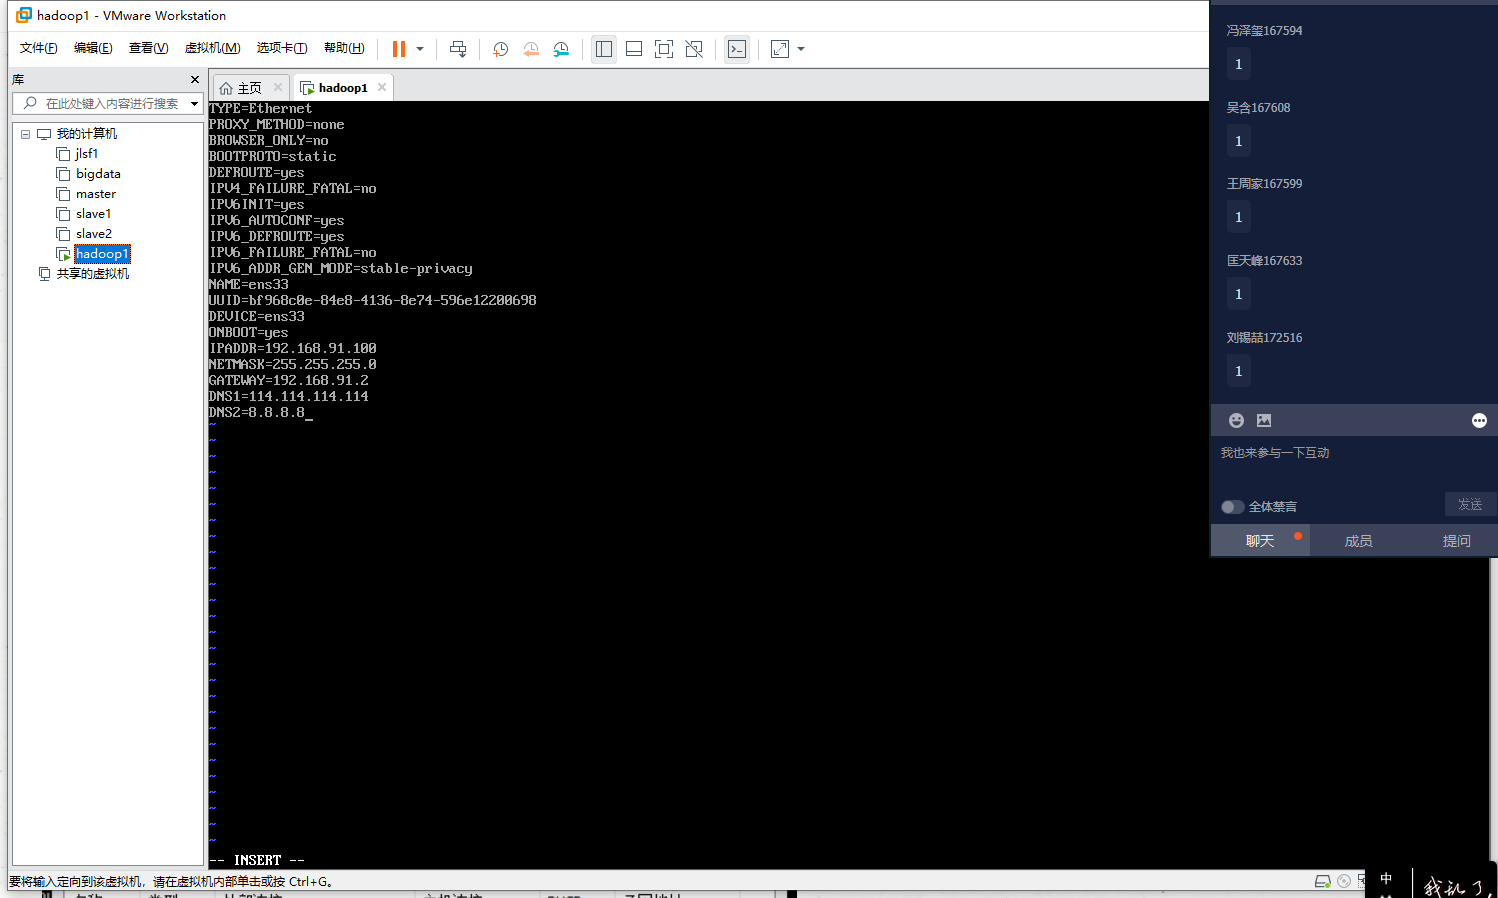Select 我的计算机 in library tree
The width and height of the screenshot is (1498, 898).
86,134
